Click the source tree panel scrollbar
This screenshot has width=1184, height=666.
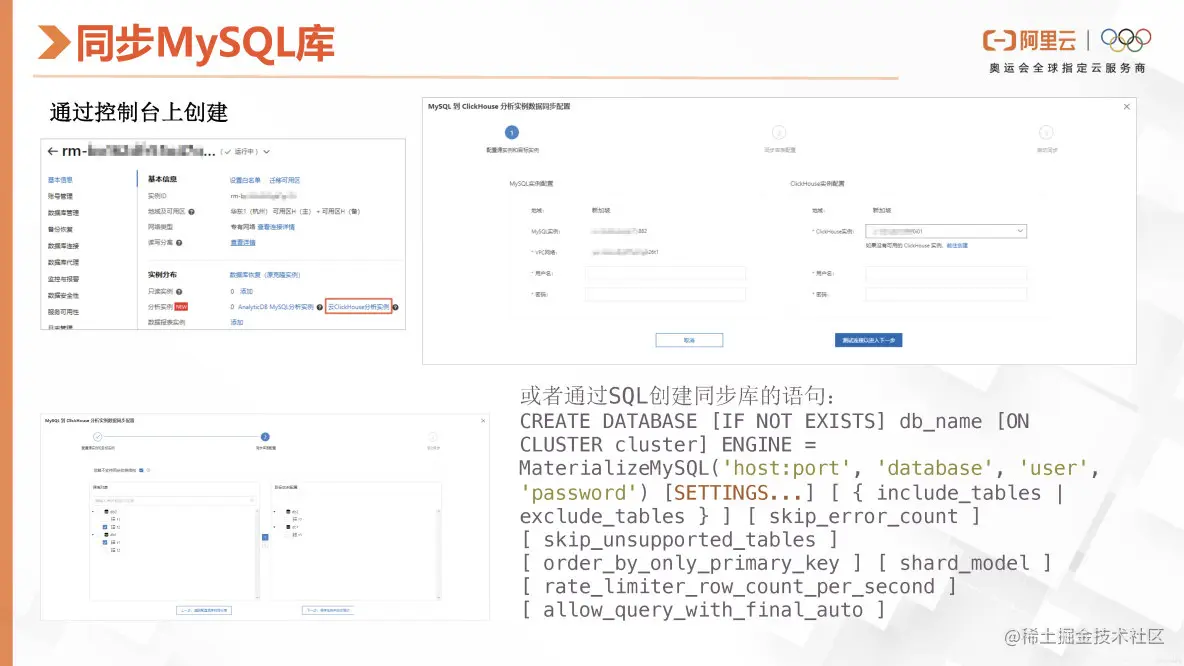257,553
